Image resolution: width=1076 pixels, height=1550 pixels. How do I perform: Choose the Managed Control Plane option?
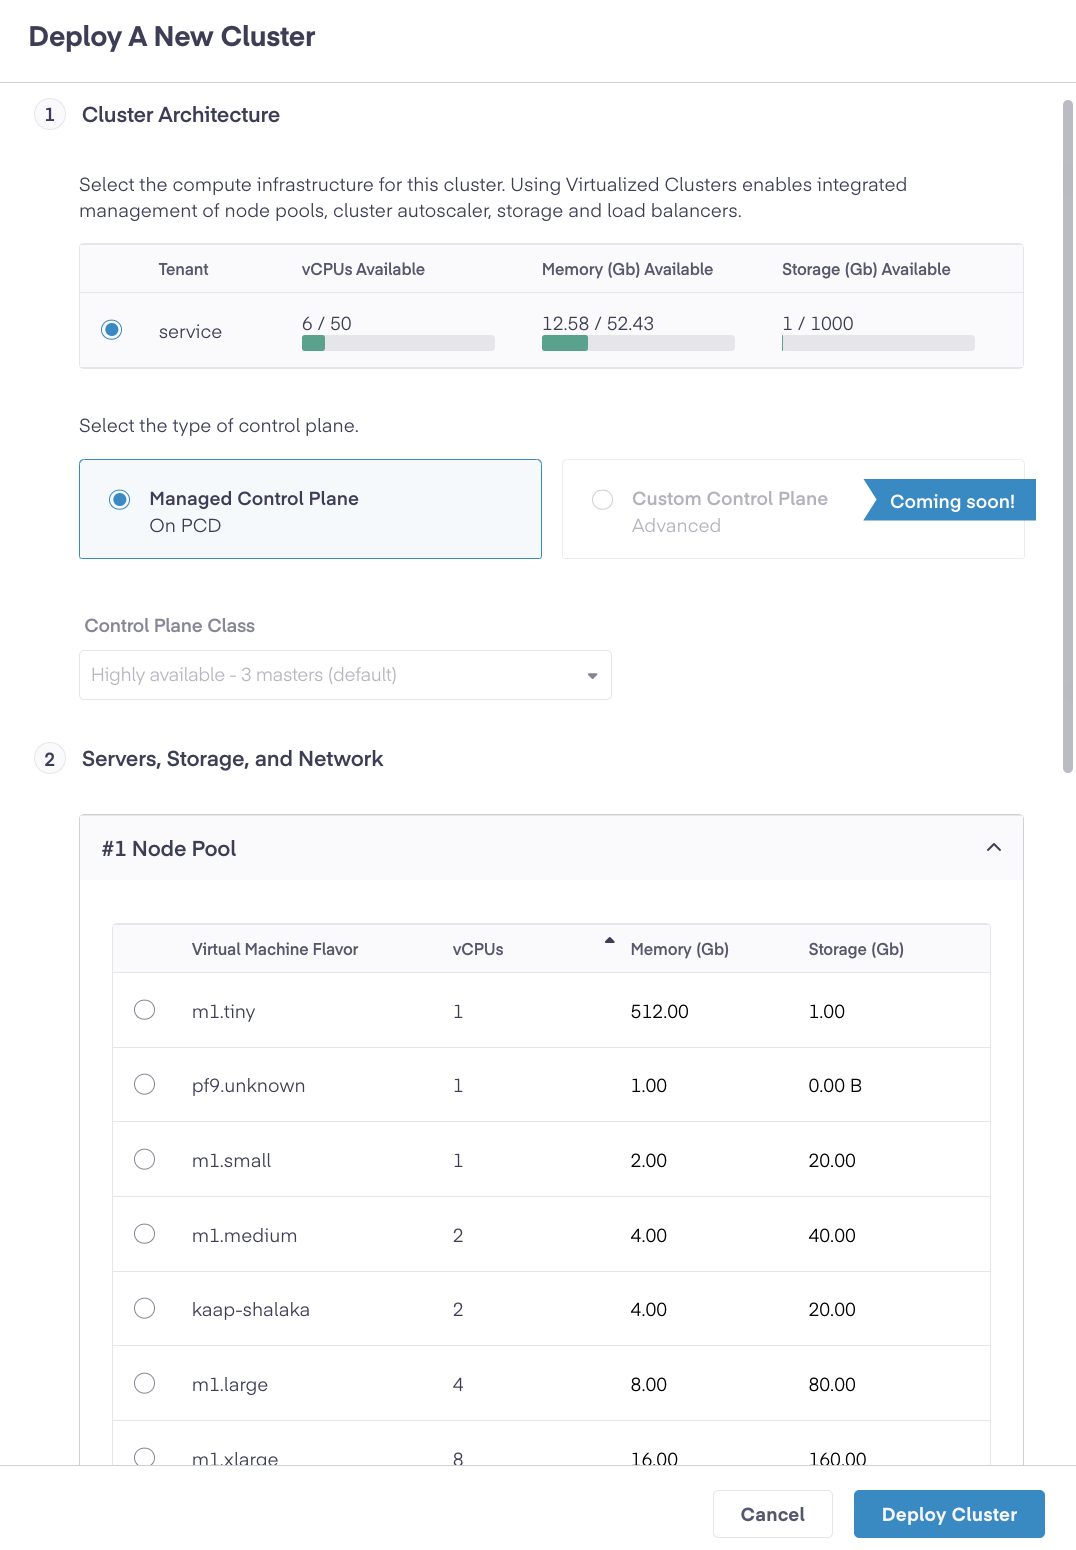point(120,499)
